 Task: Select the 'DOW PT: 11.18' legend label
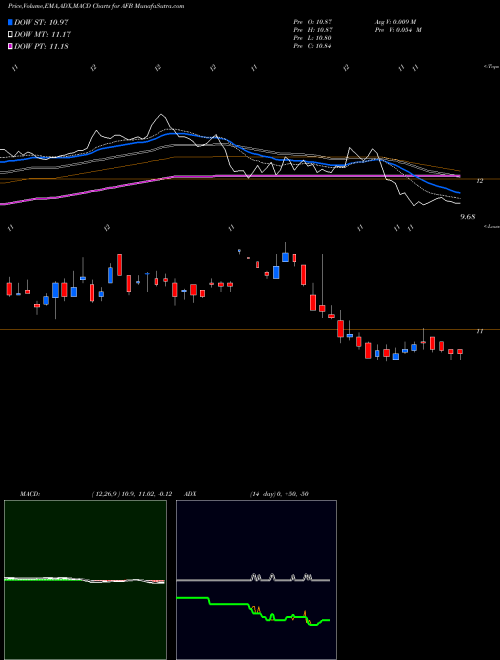coord(41,46)
